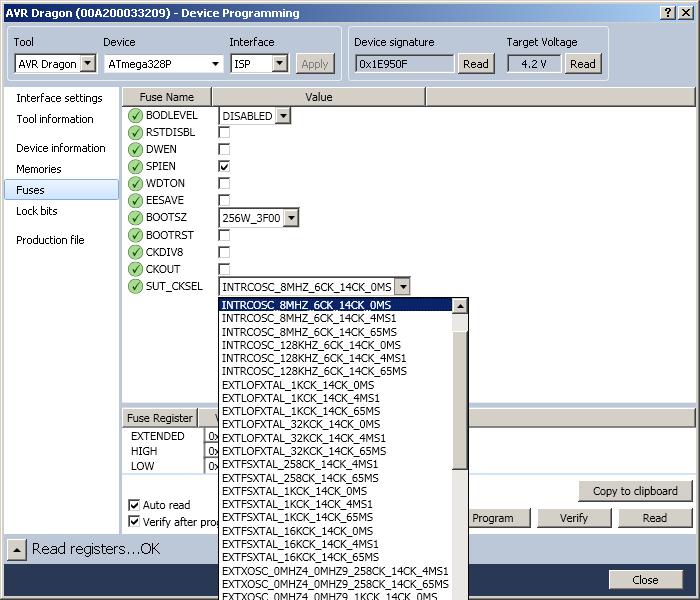Screen dimensions: 700x600
Task: Click the help question mark in title bar
Action: pyautogui.click(x=667, y=12)
